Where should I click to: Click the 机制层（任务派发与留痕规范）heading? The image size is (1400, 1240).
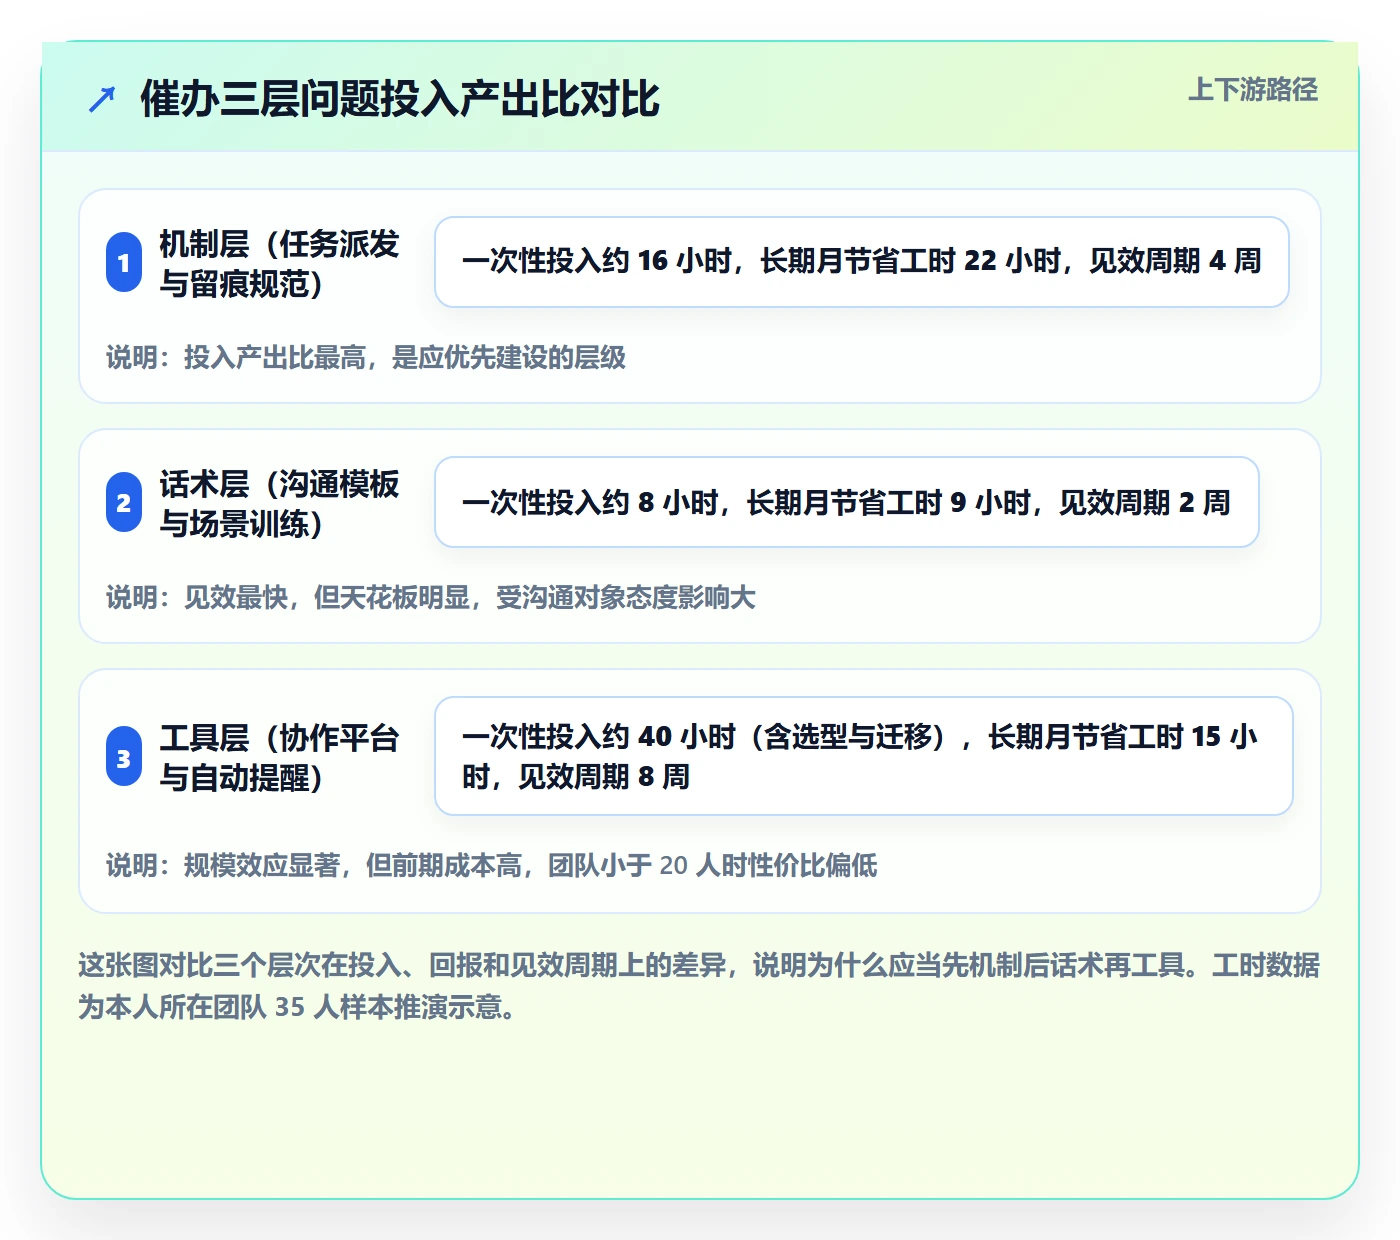coord(280,263)
